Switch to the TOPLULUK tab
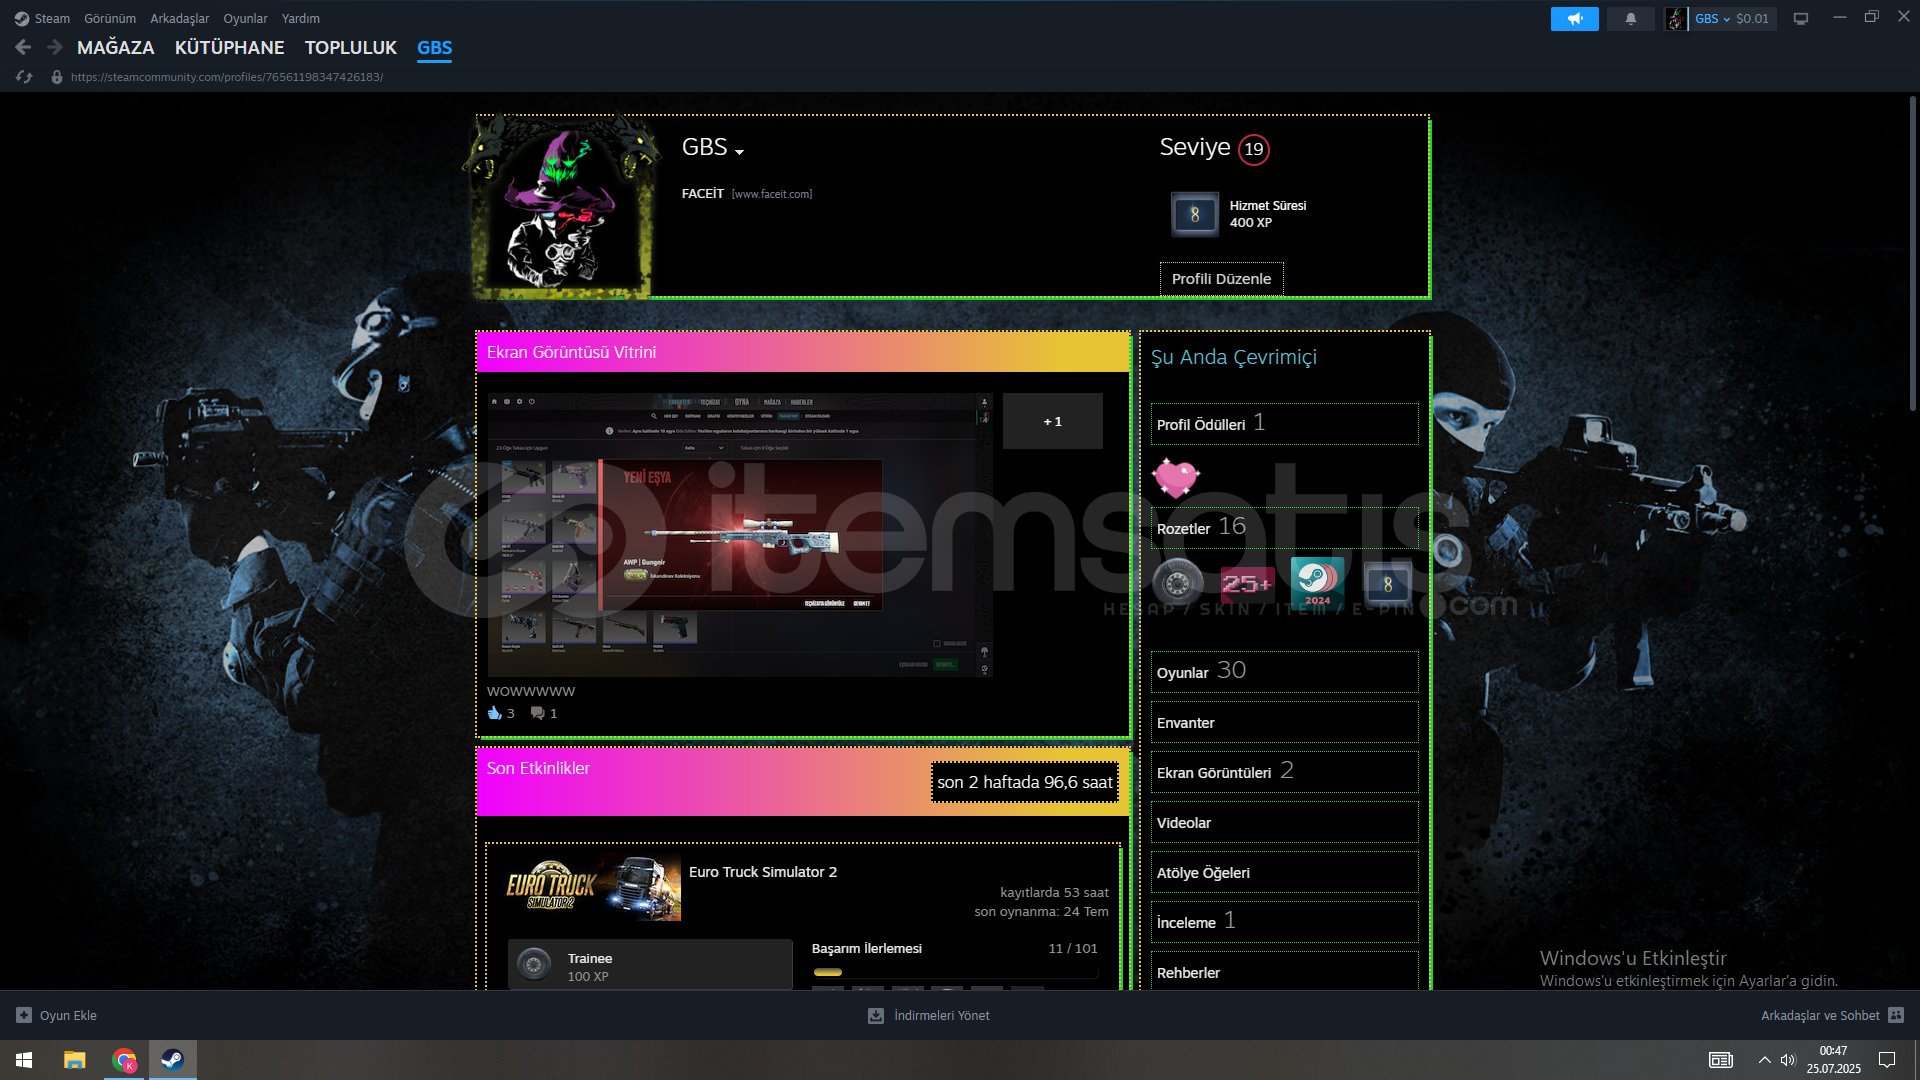 coord(351,48)
